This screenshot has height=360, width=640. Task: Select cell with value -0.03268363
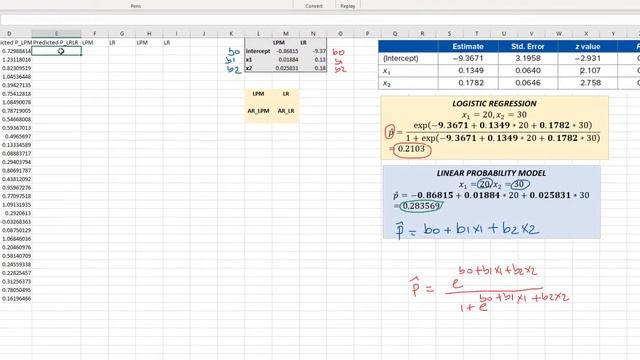tap(16, 222)
